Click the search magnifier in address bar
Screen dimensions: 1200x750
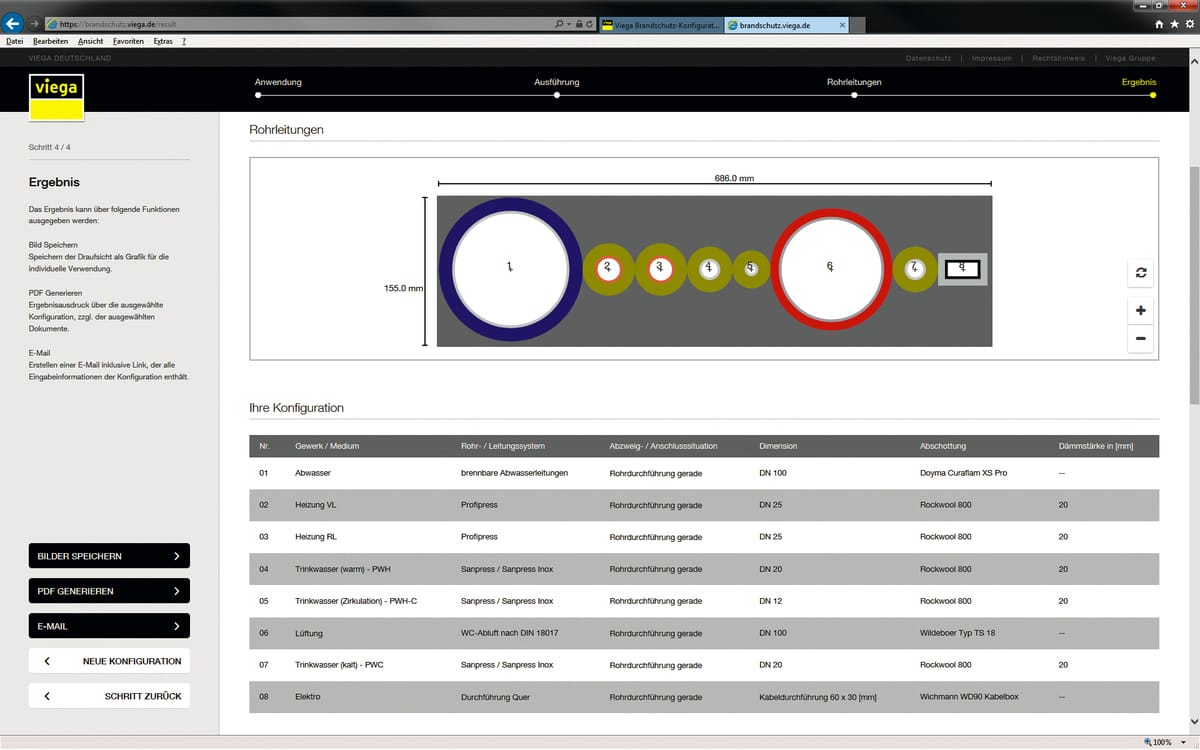(559, 24)
